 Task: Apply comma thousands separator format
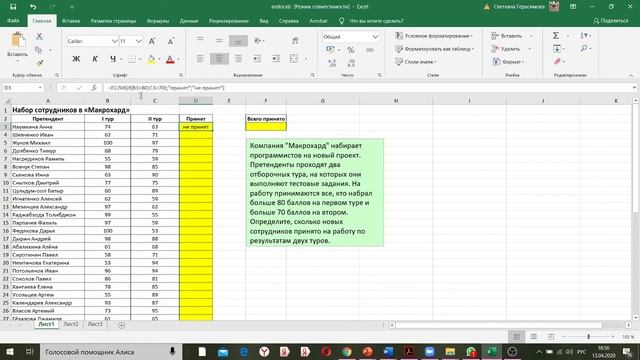pyautogui.click(x=370, y=50)
